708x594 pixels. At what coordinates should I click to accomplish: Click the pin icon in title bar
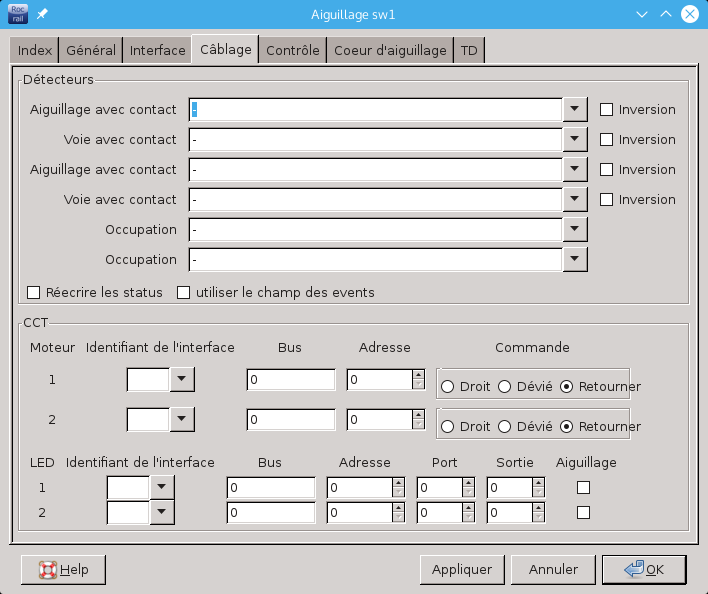click(42, 15)
